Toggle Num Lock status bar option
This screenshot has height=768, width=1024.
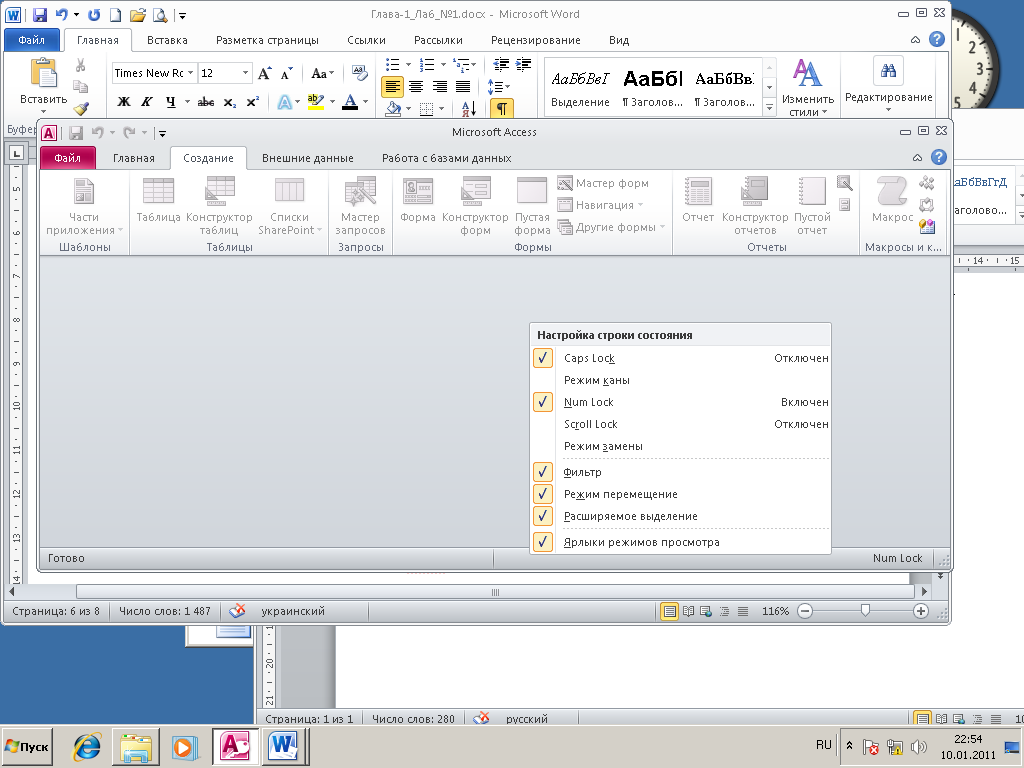(680, 402)
